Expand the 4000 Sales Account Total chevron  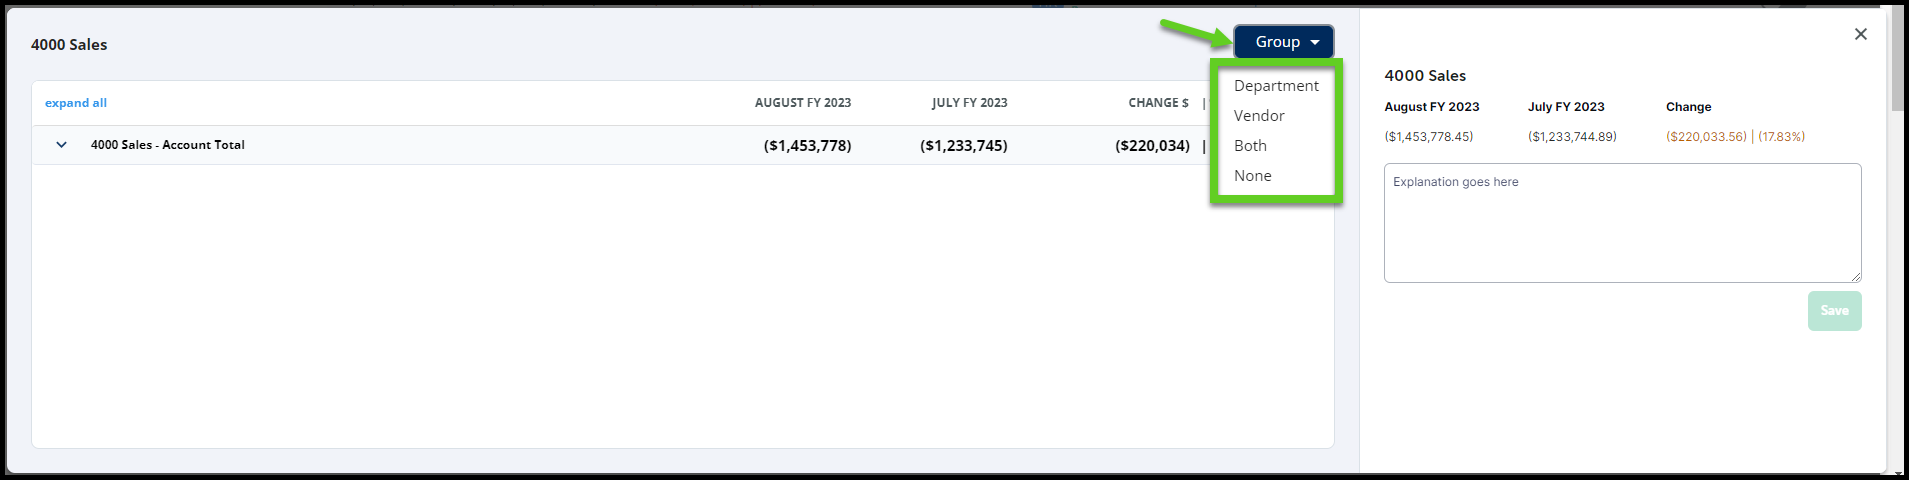point(61,145)
